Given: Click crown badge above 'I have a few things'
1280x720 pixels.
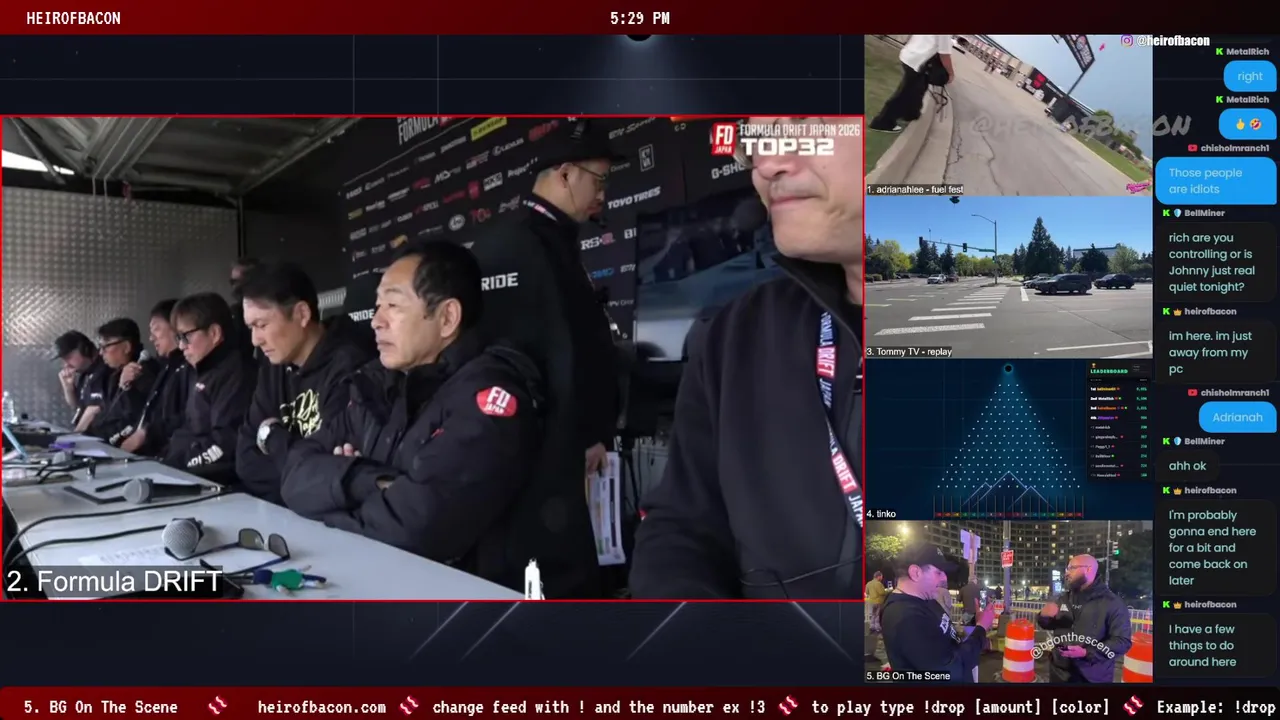Looking at the screenshot, I should (x=1177, y=604).
